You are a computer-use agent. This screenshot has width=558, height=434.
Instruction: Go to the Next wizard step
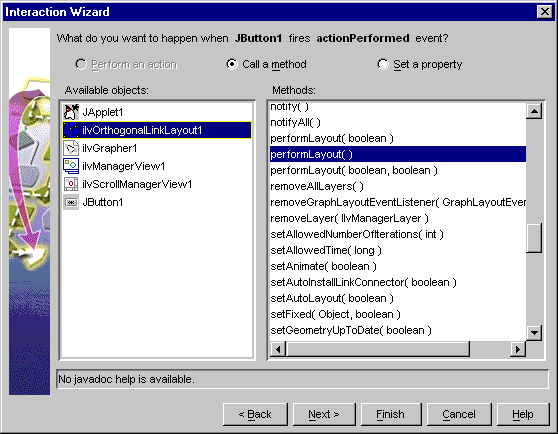tap(324, 414)
